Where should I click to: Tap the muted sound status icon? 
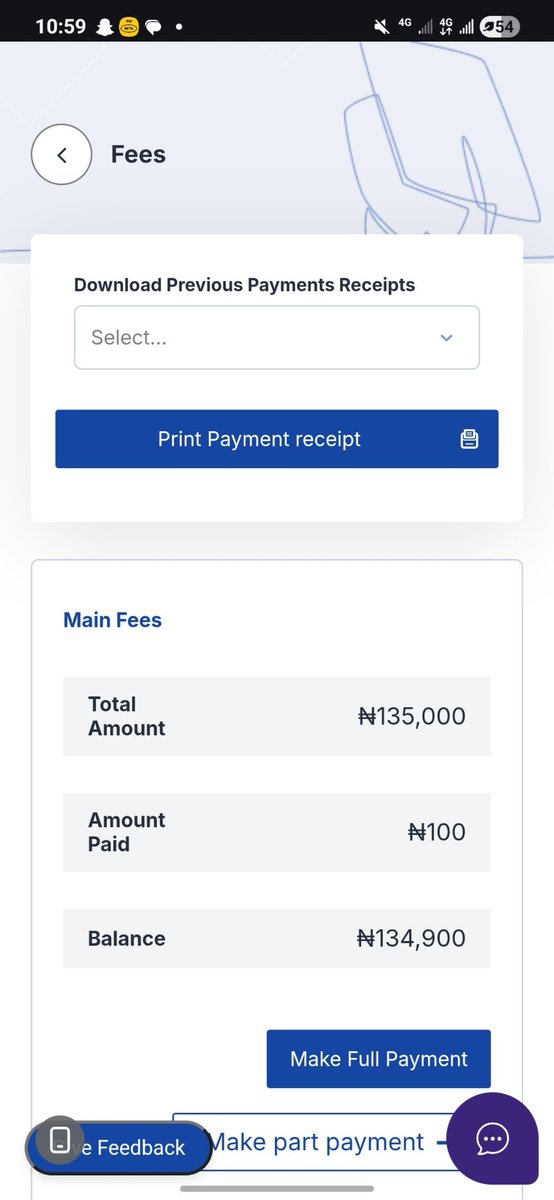381,27
